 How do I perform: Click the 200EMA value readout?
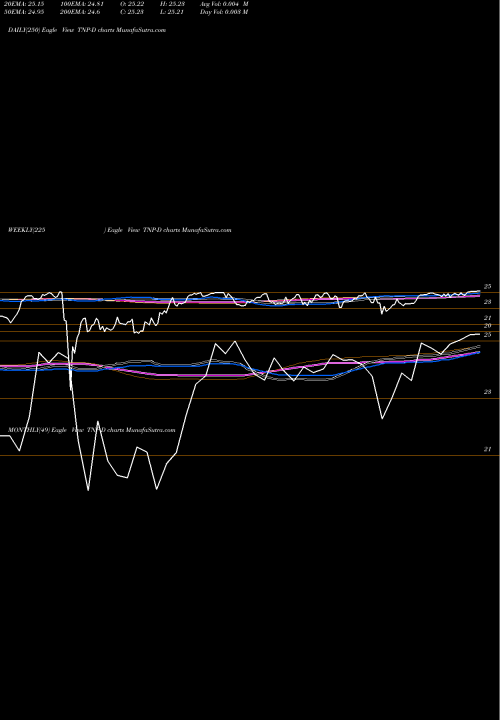coord(80,12)
